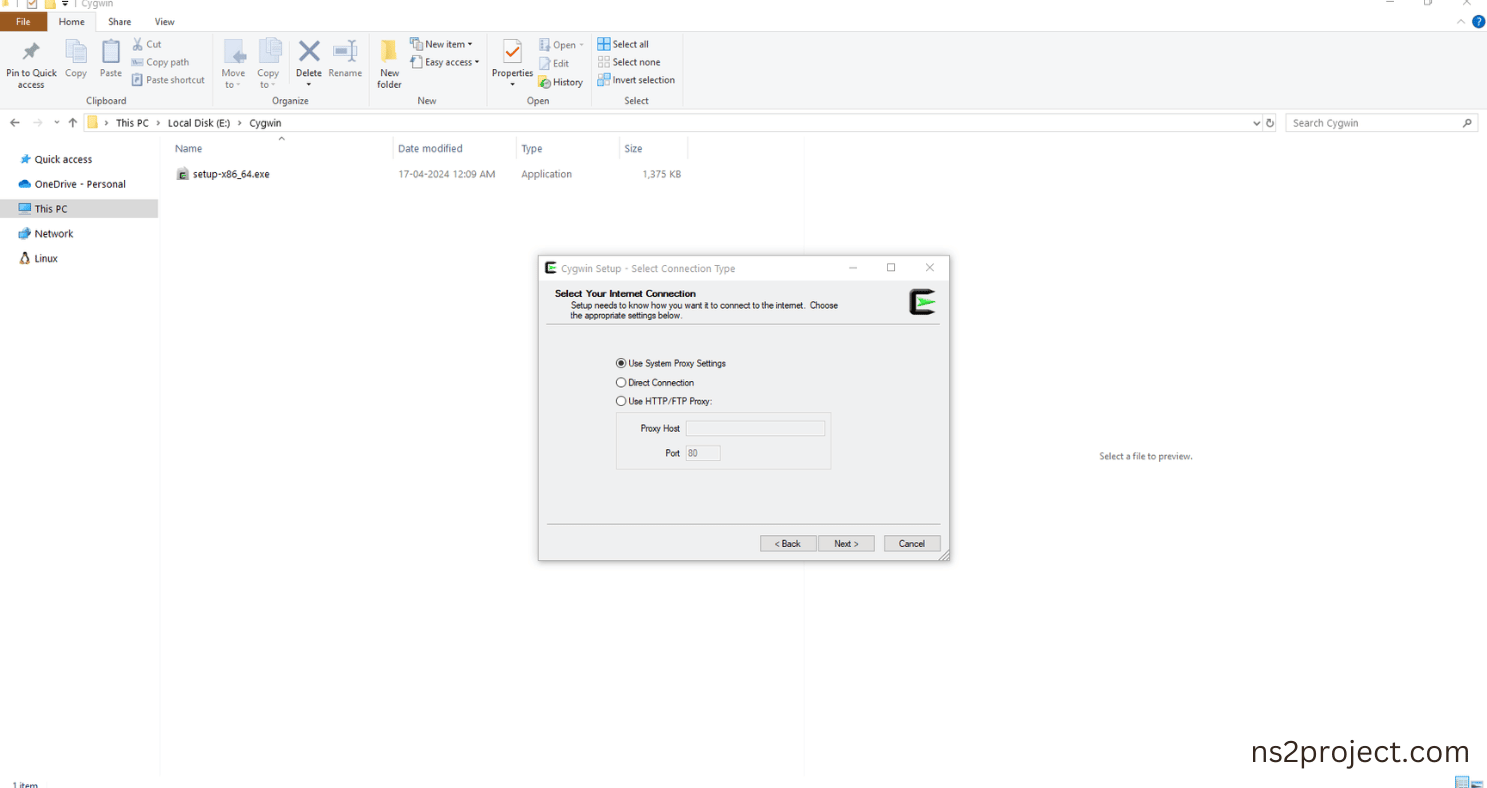Click the Move to icon

(234, 52)
